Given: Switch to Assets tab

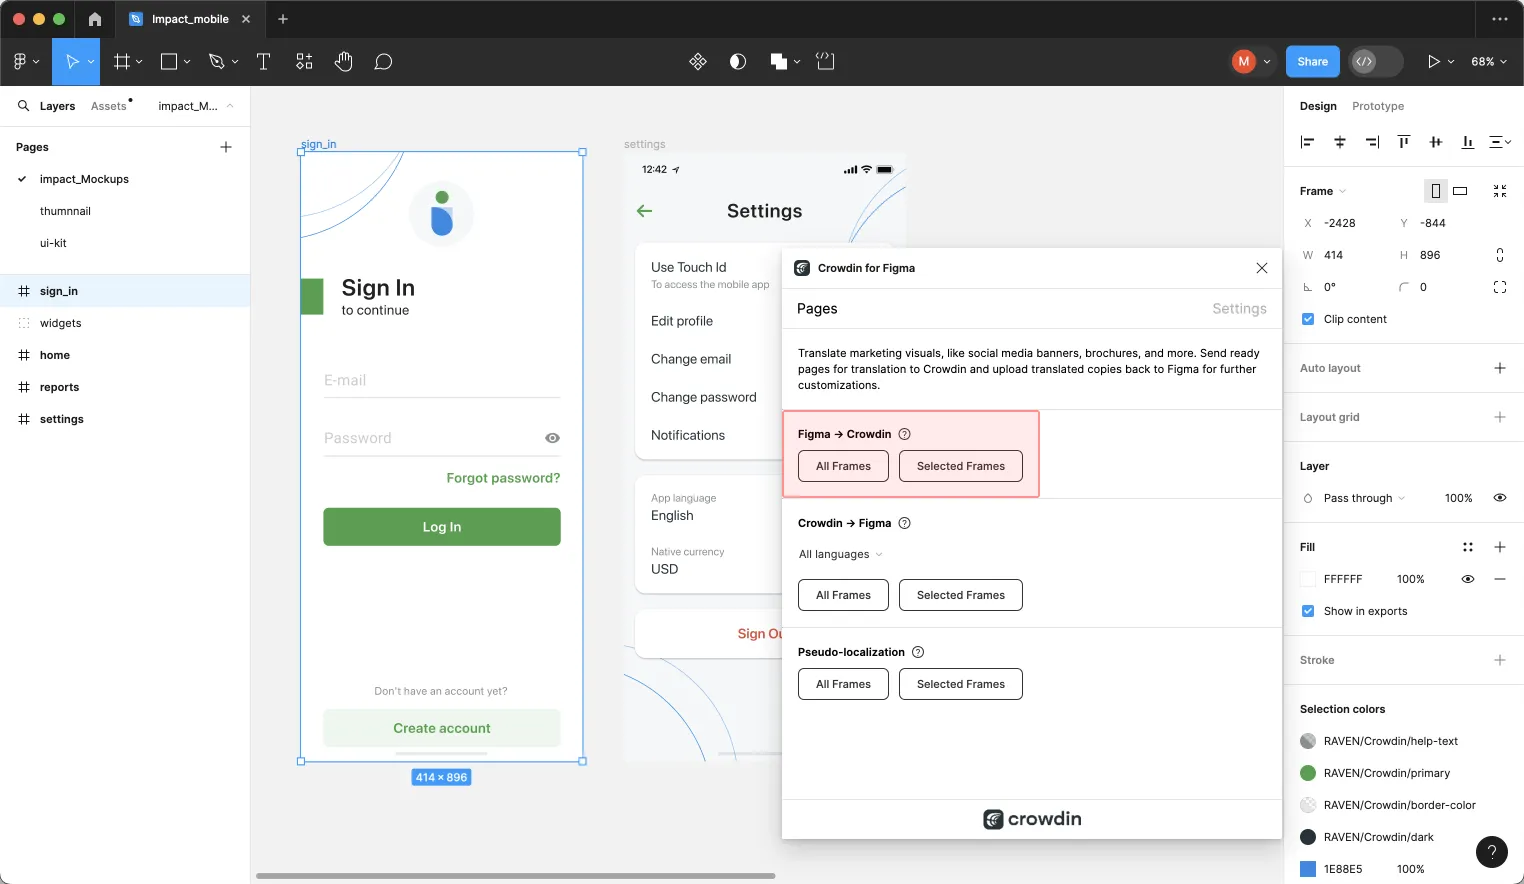Looking at the screenshot, I should coord(109,106).
